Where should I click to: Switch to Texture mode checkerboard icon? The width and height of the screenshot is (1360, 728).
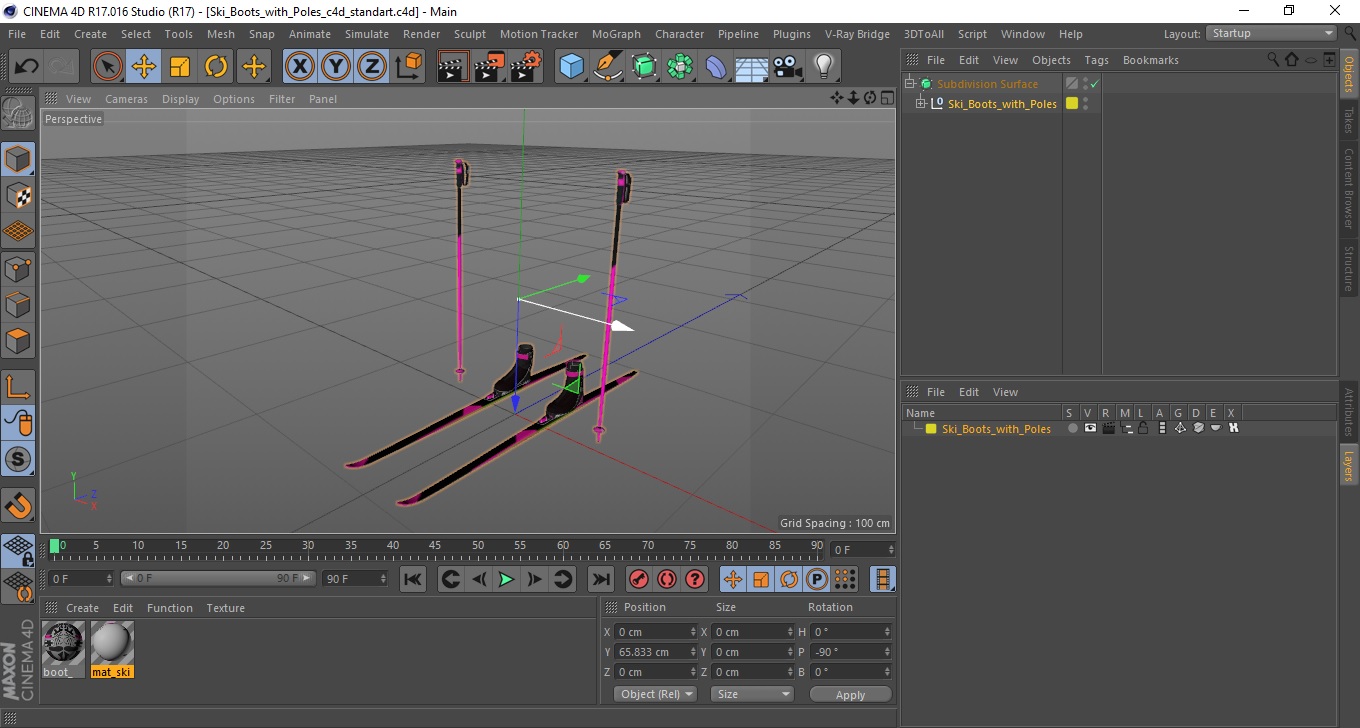pos(18,195)
